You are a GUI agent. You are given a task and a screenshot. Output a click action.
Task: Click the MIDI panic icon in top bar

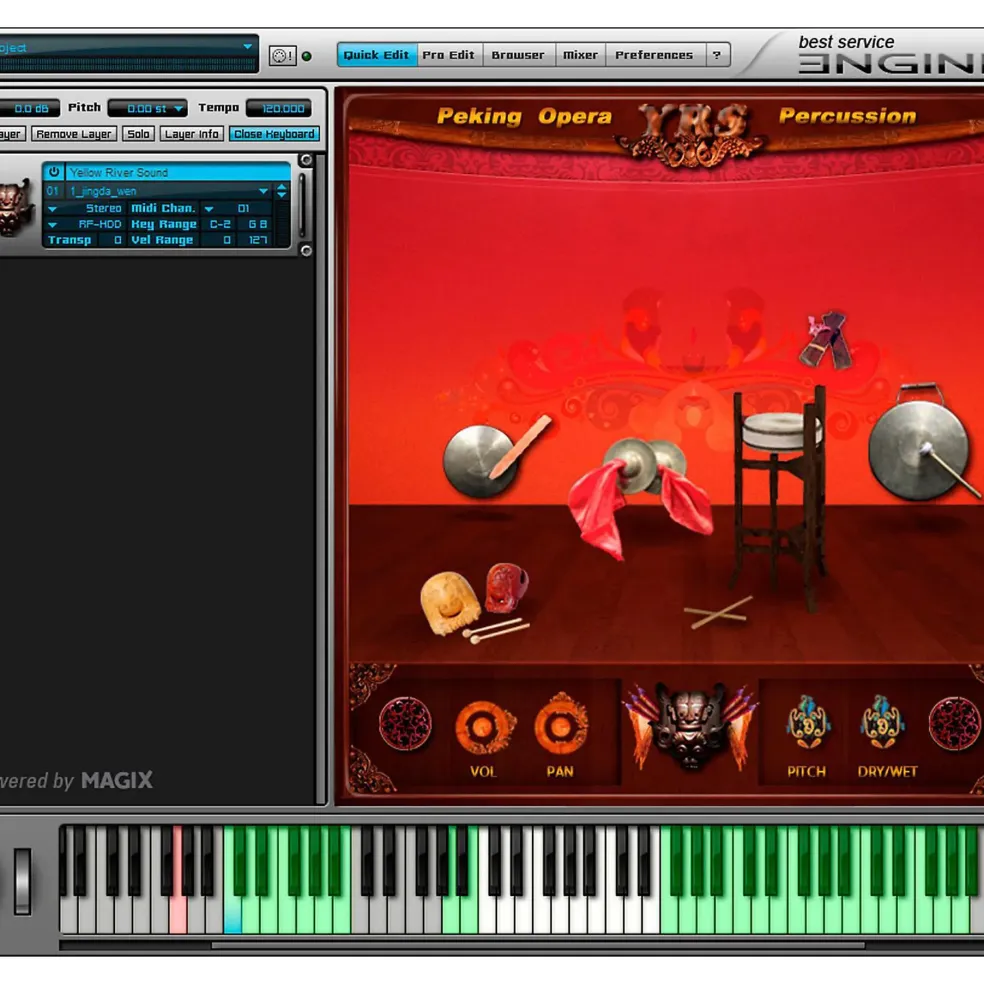[x=282, y=56]
